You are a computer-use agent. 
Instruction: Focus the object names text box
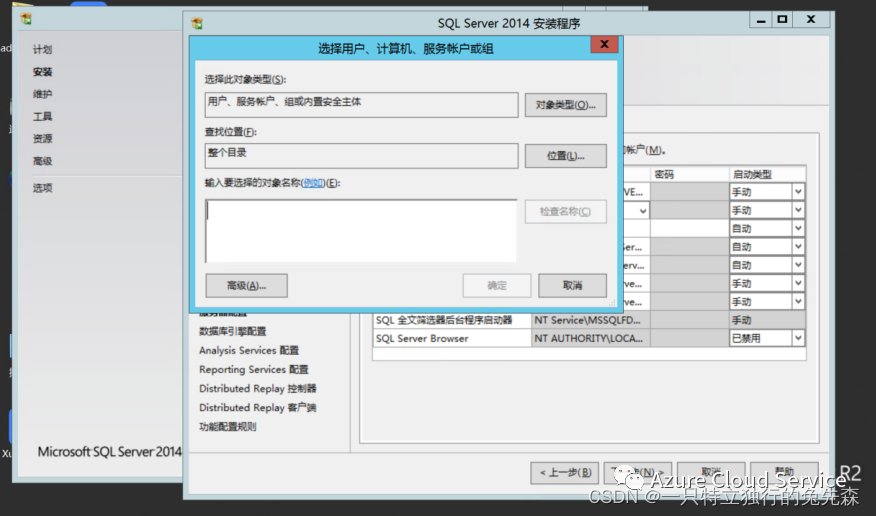(x=361, y=231)
